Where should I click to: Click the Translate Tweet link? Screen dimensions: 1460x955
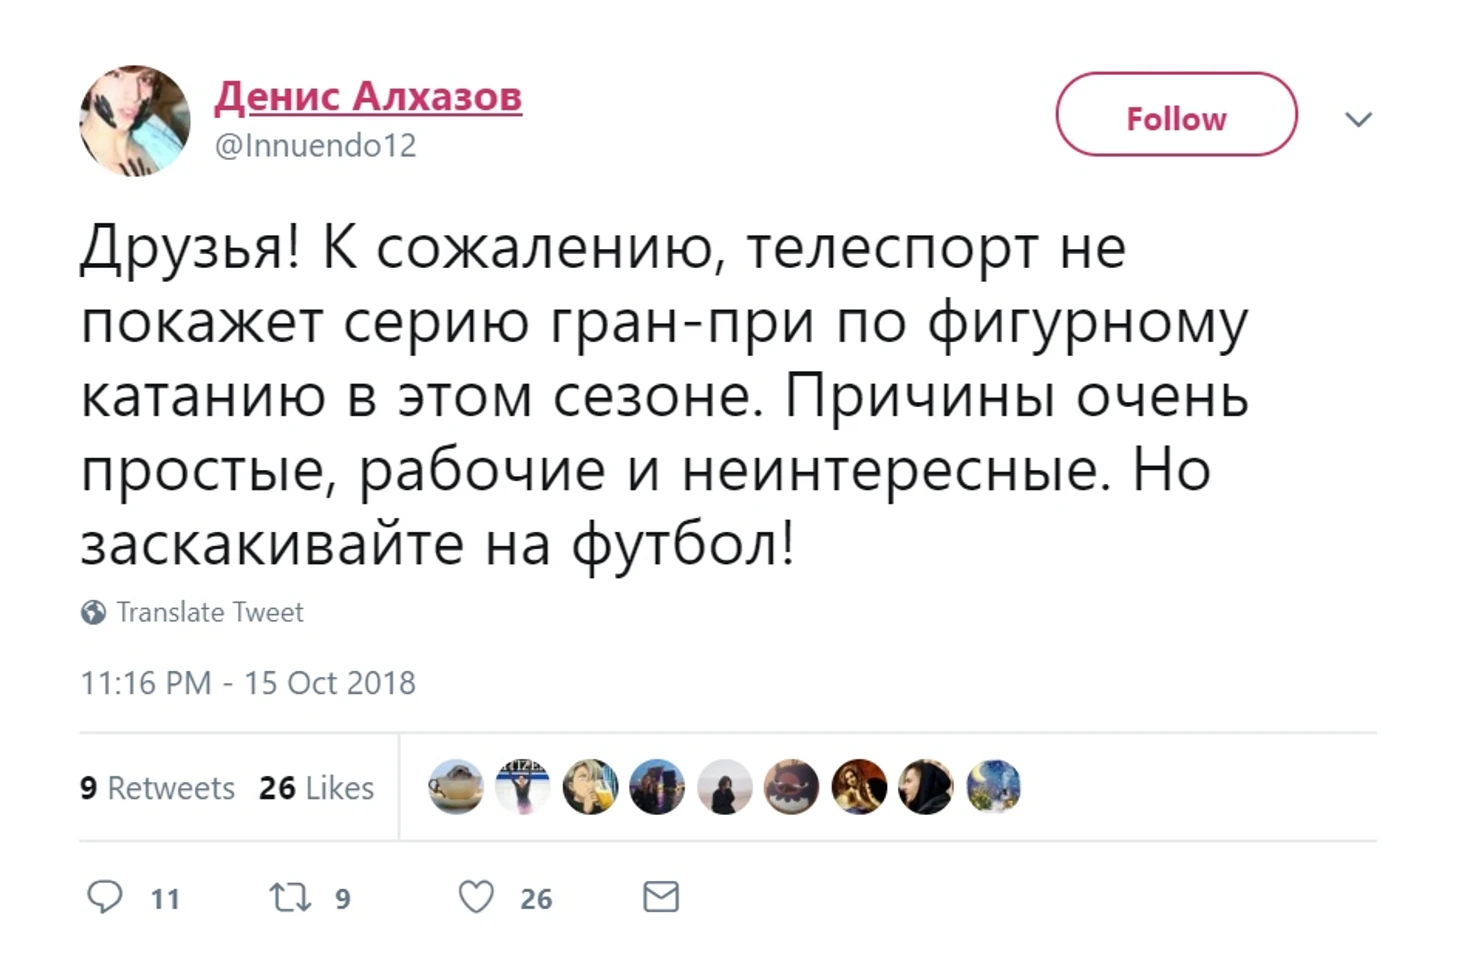tap(209, 612)
